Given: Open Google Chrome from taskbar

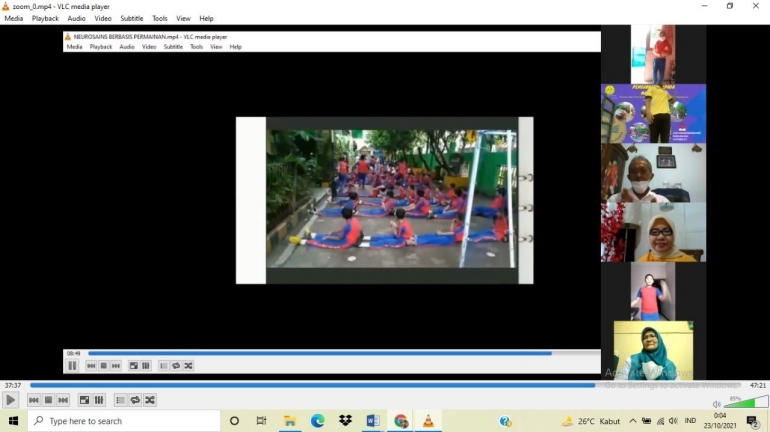Looking at the screenshot, I should pyautogui.click(x=401, y=421).
